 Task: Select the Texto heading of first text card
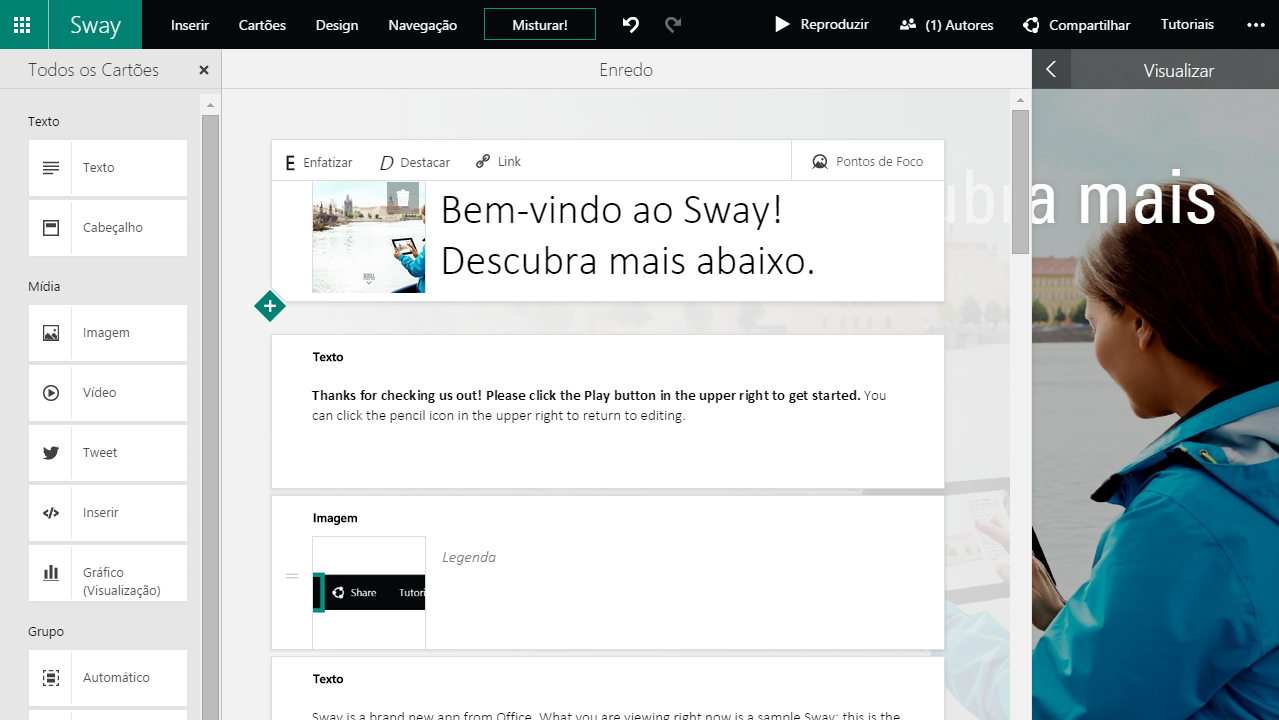click(x=328, y=357)
